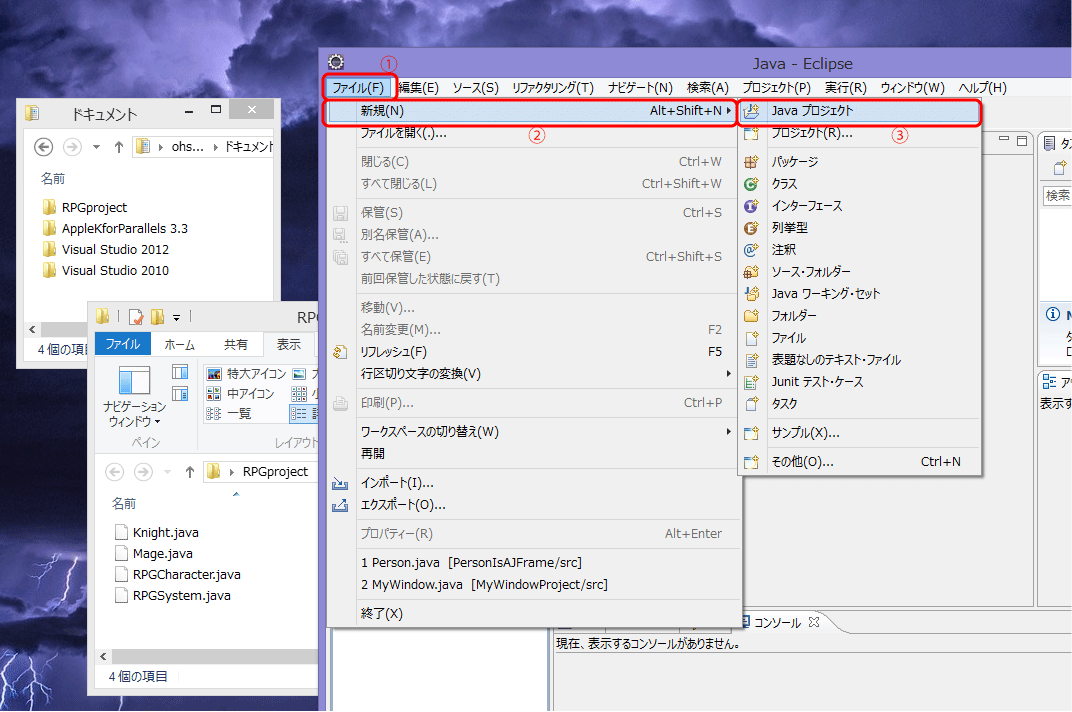Click the Interface icon in New submenu
Viewport: 1072px width, 712px height.
coord(751,206)
